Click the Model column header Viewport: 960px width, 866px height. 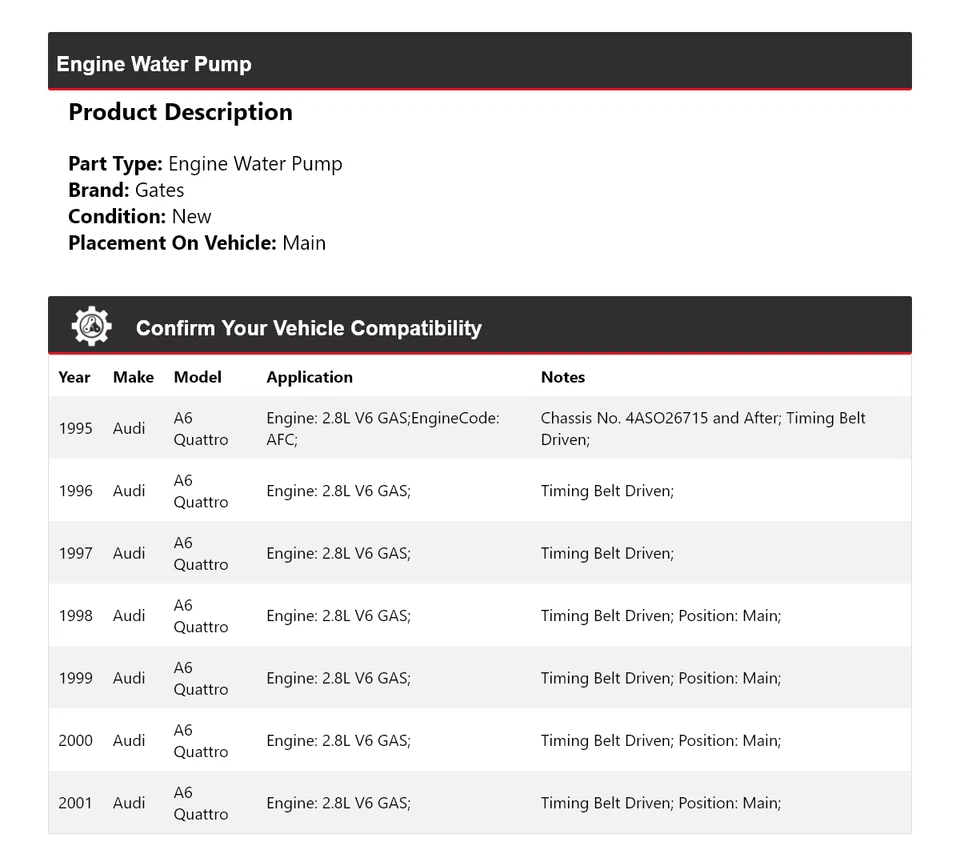pyautogui.click(x=198, y=377)
